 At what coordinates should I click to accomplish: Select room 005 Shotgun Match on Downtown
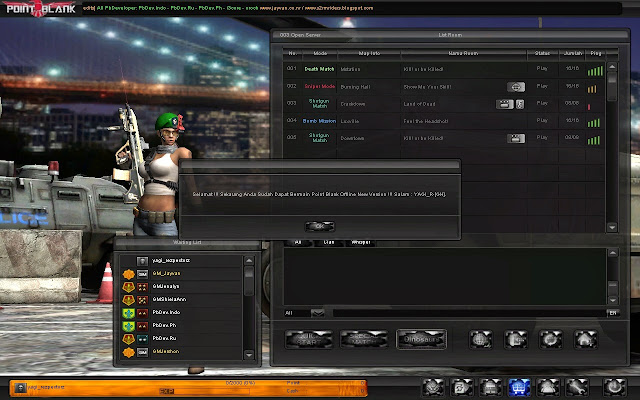click(x=443, y=138)
